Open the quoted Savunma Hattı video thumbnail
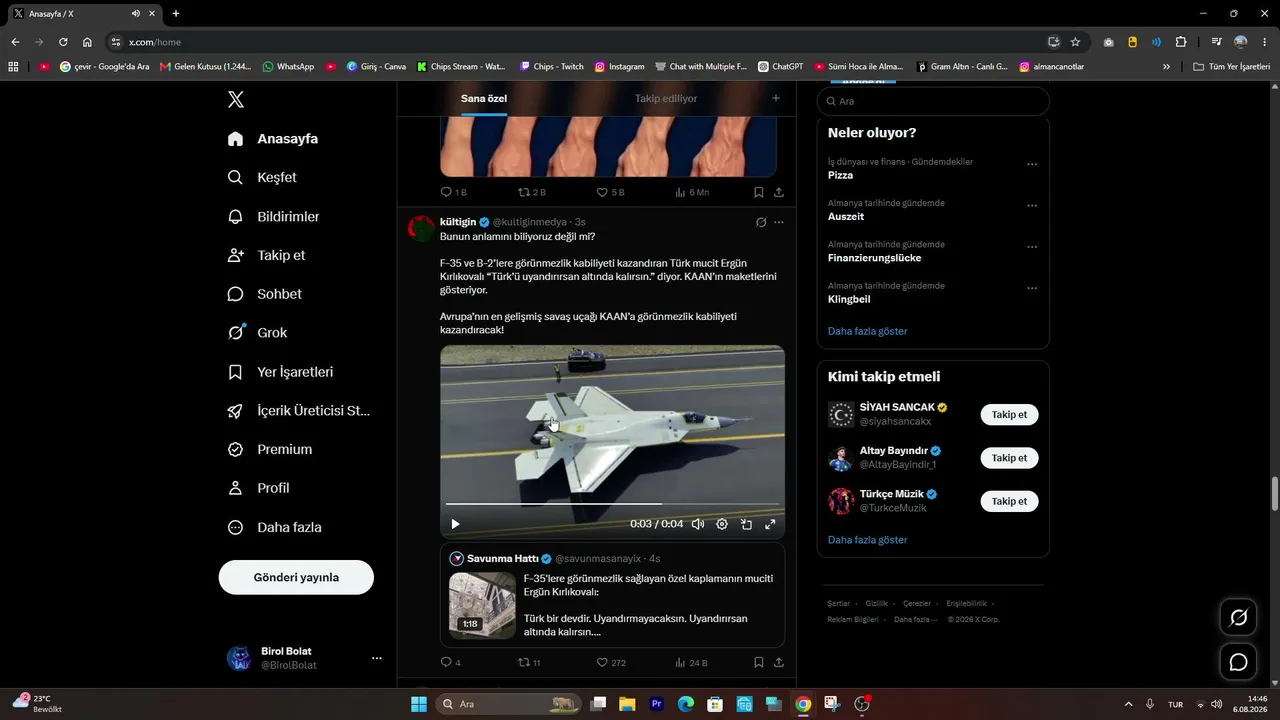The height and width of the screenshot is (720, 1280). click(x=482, y=605)
